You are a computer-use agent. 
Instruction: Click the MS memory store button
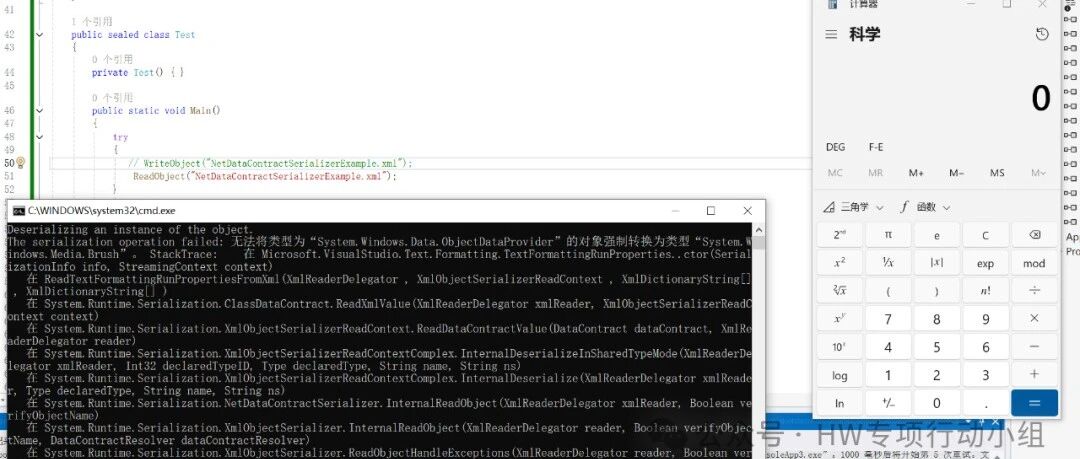coord(997,173)
